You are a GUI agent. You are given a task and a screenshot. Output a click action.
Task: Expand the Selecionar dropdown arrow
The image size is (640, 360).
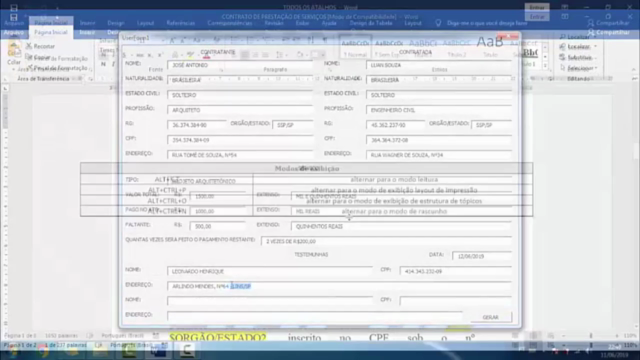click(x=596, y=68)
